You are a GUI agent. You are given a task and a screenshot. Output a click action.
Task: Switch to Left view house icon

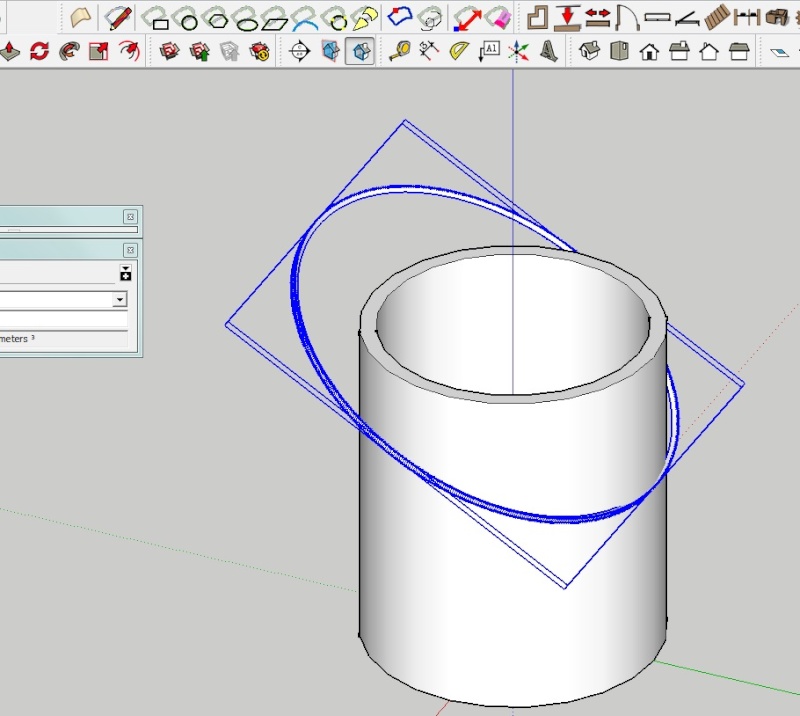739,51
